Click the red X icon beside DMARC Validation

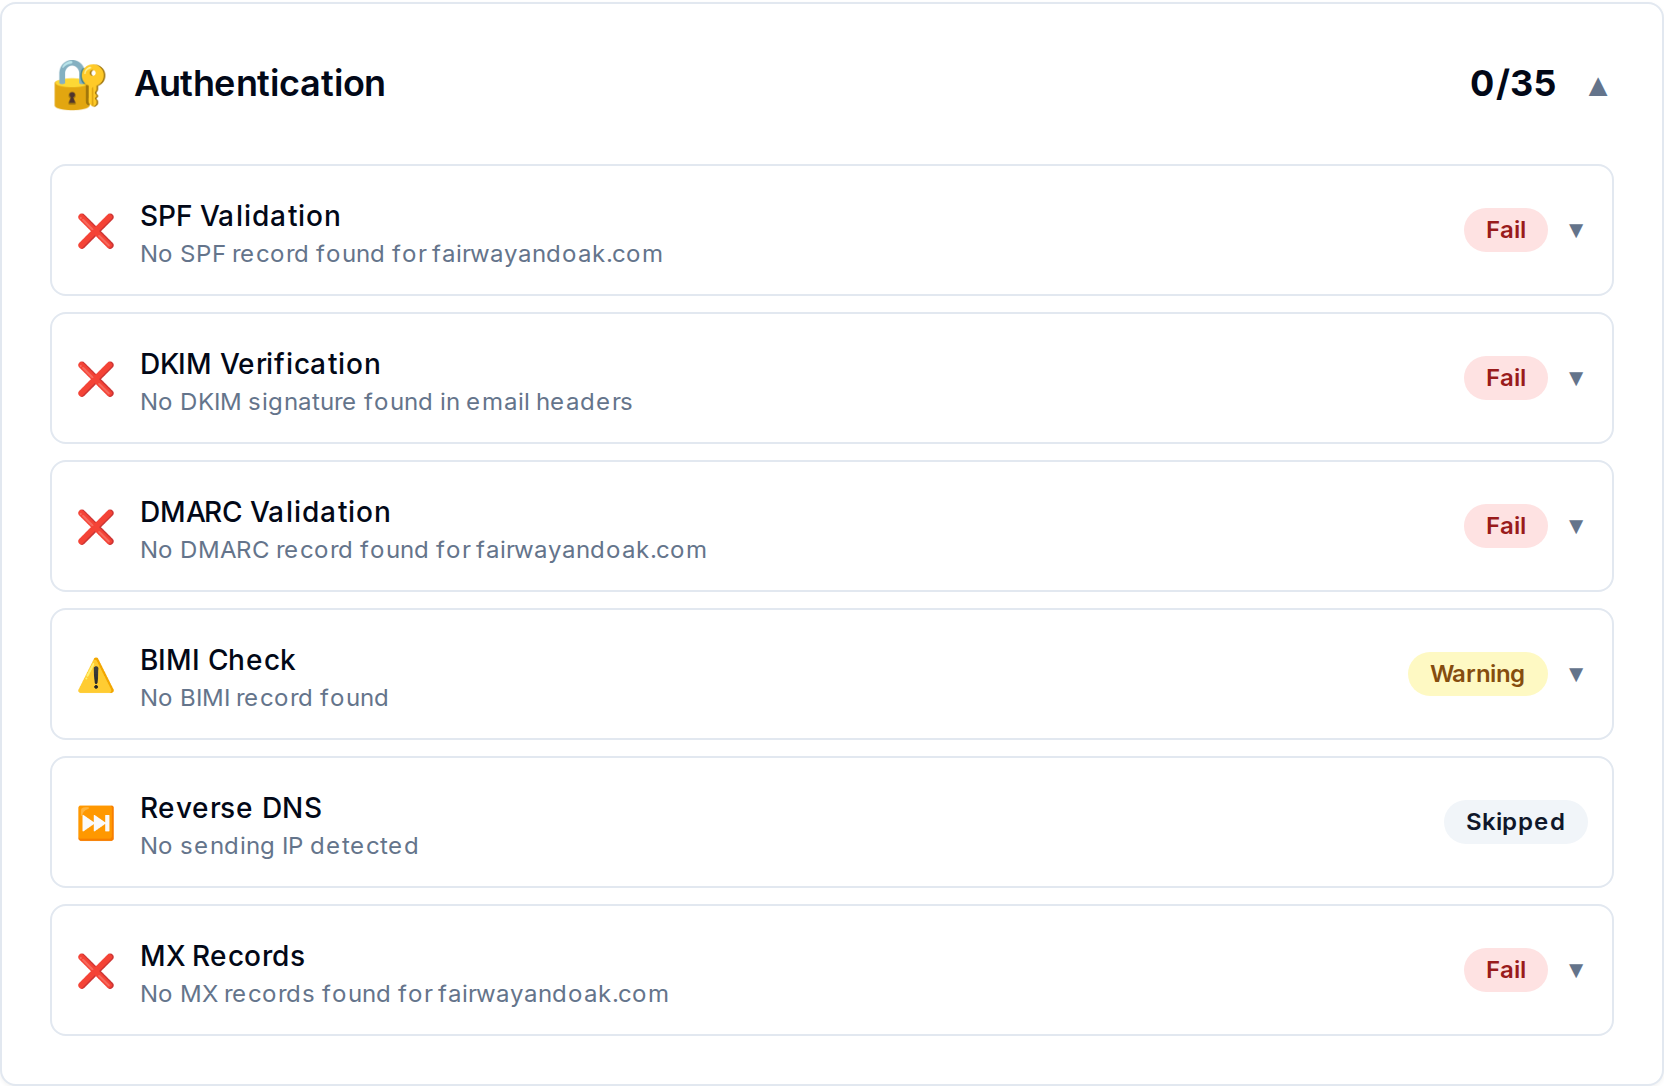(x=96, y=527)
